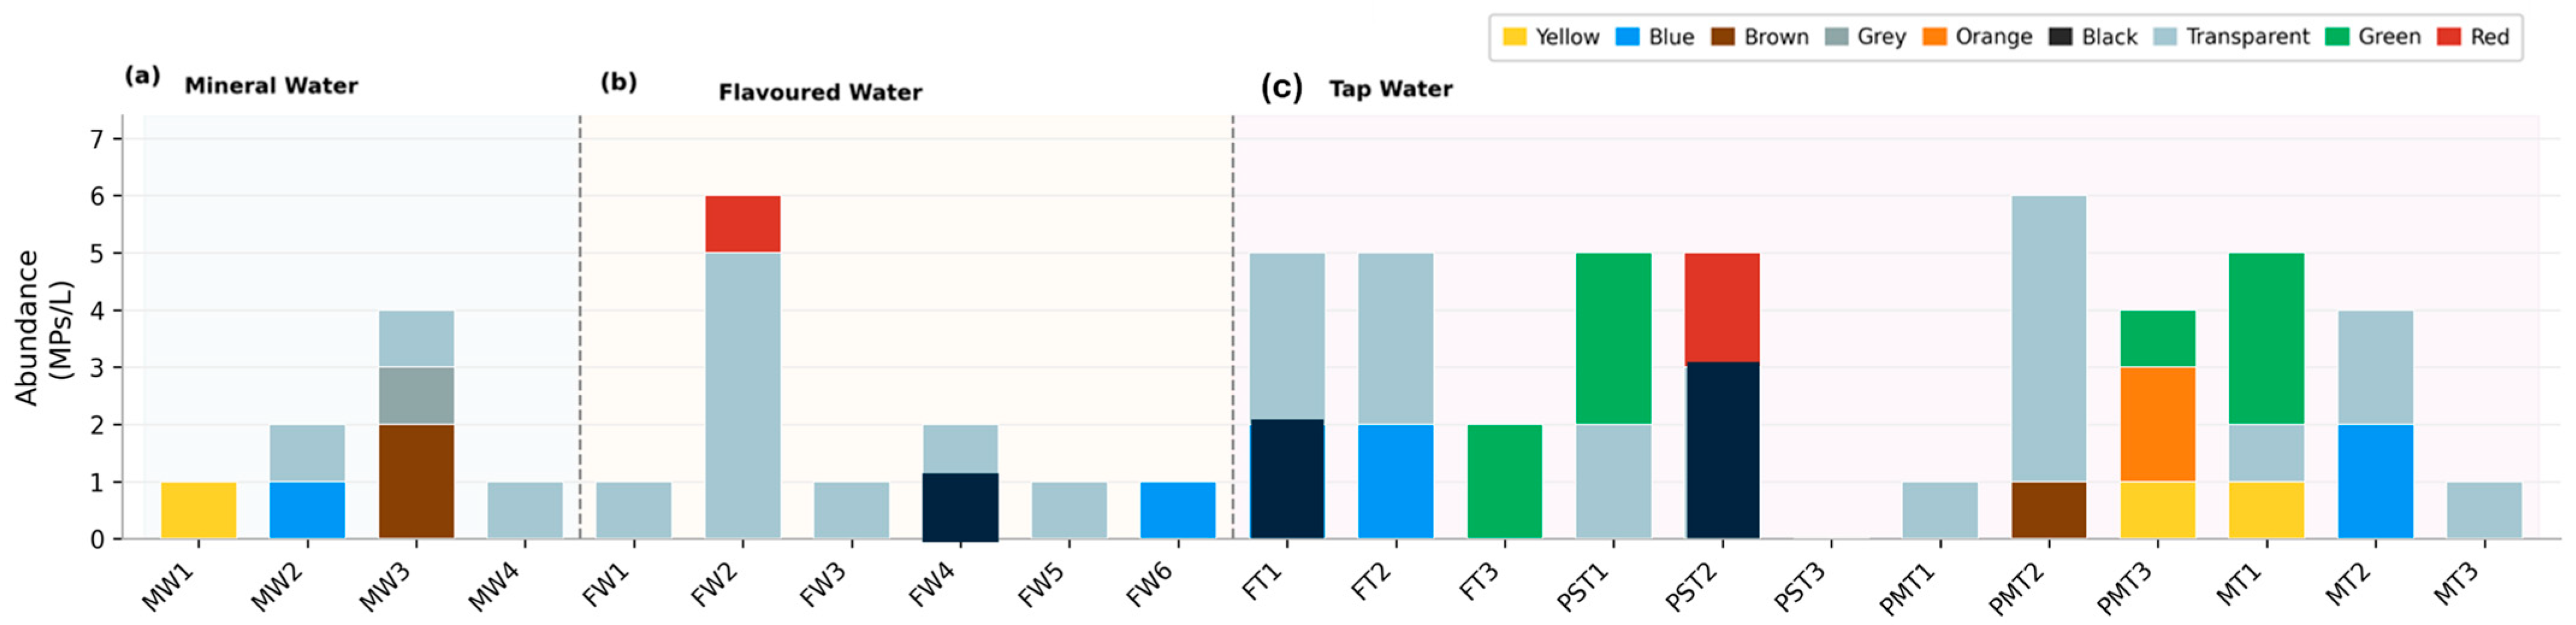Click the Transparent legend label

[x=2248, y=37]
